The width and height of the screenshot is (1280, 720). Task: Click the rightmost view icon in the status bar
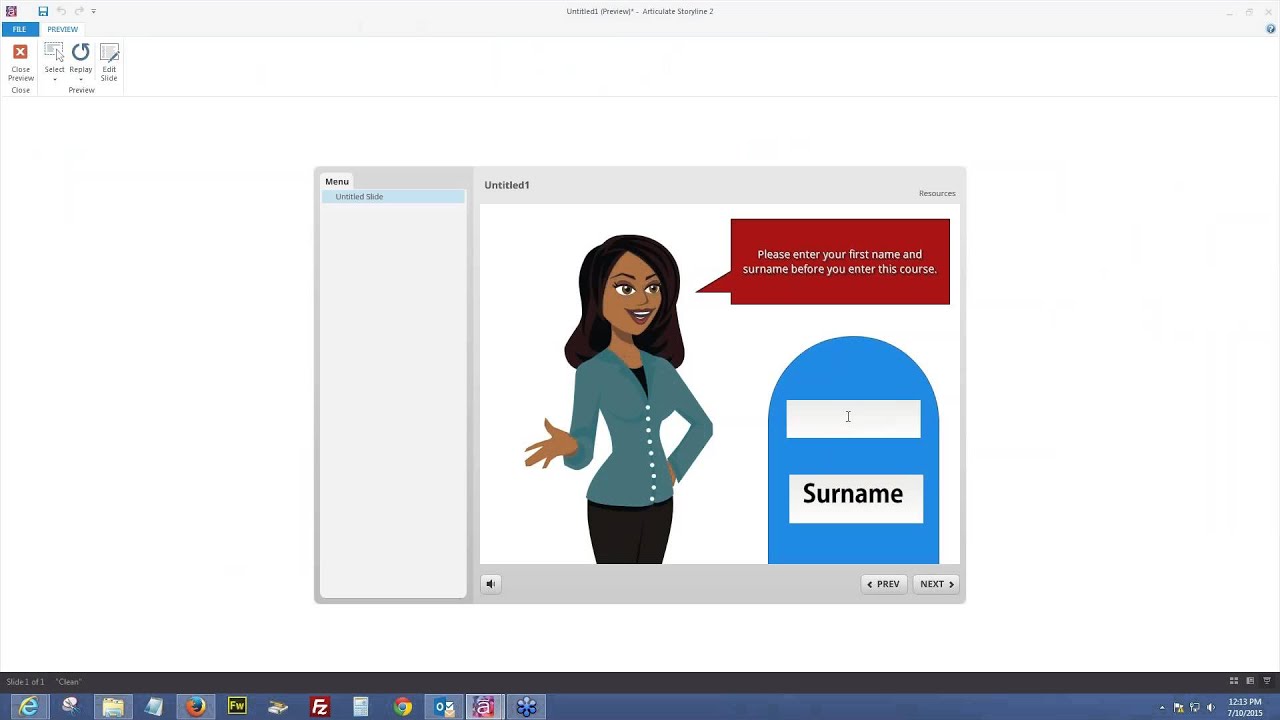pos(1266,681)
